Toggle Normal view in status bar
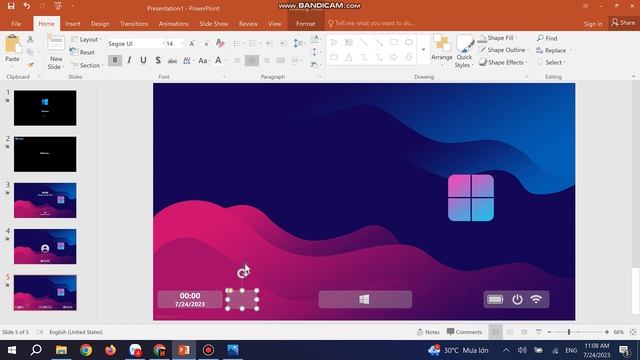This screenshot has width=640, height=360. pos(495,332)
